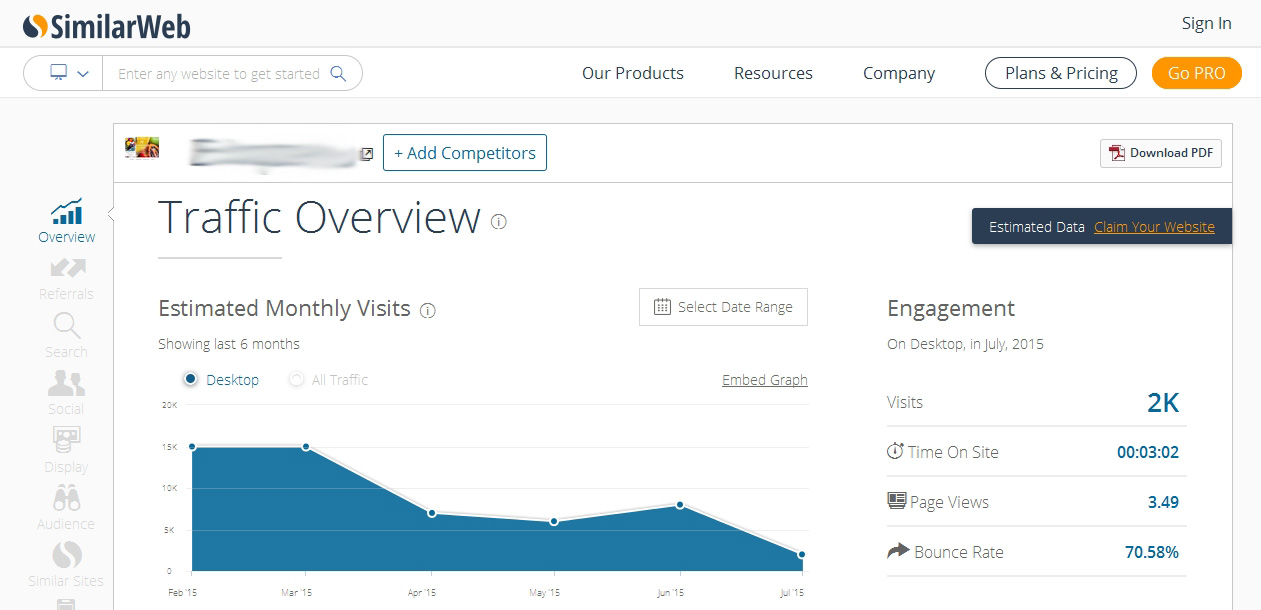Click Claim Your Website link
The width and height of the screenshot is (1261, 610).
coord(1154,227)
